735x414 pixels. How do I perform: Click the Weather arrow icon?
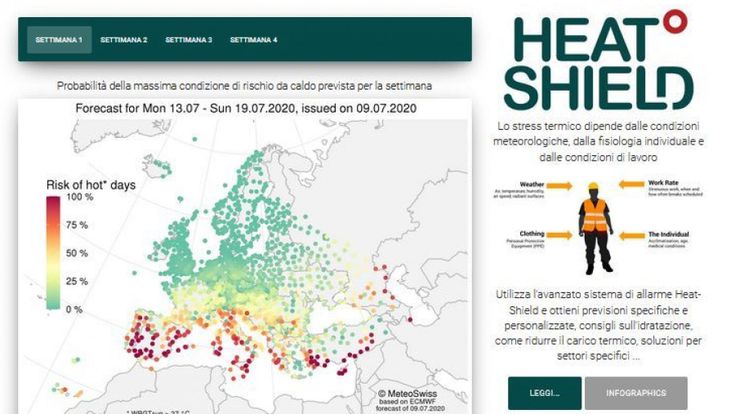point(559,186)
